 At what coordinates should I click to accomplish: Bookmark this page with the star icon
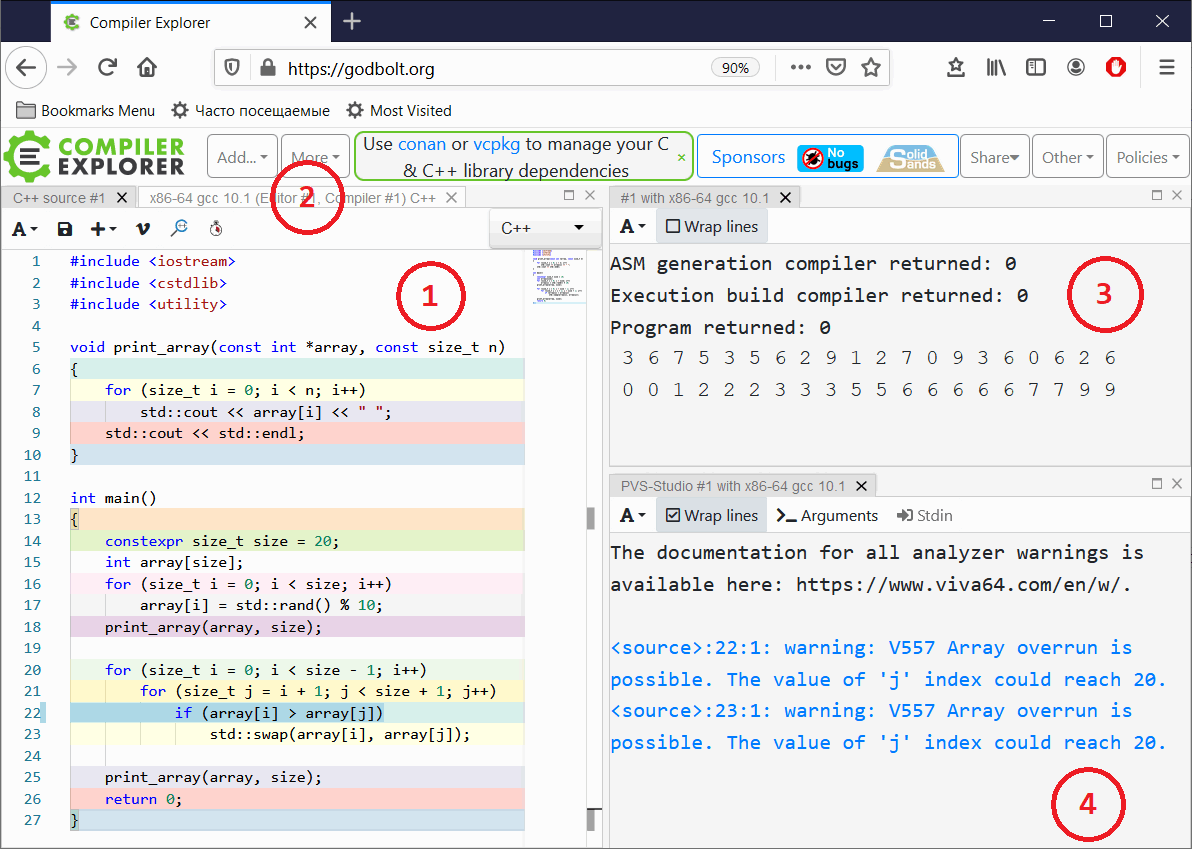pos(871,68)
